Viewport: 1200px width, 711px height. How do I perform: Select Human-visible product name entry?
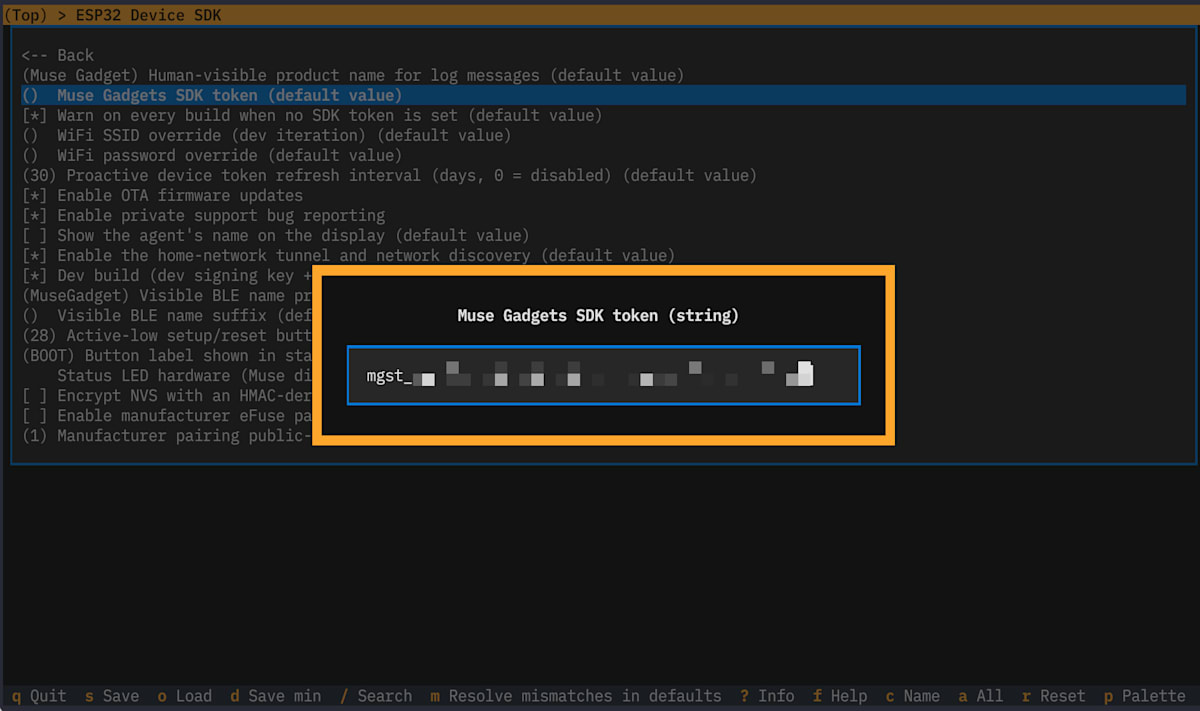(x=353, y=75)
